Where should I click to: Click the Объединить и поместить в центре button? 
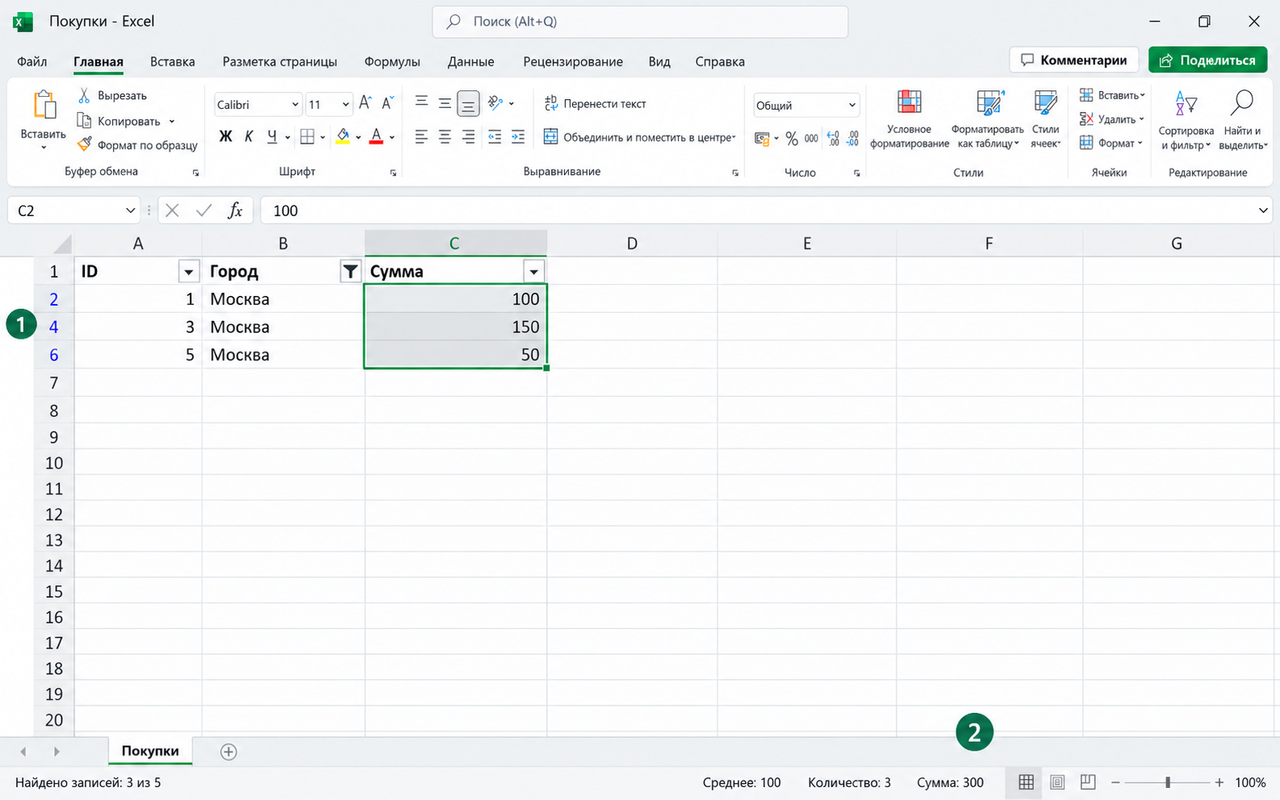coord(639,137)
